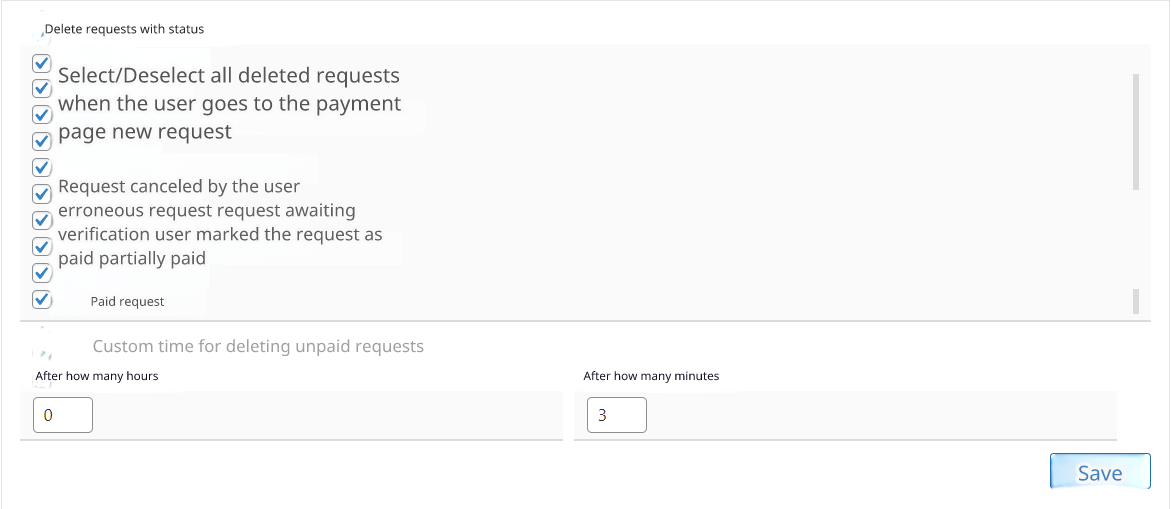Toggle the topmost Select/Deselect all checkbox
Viewport: 1171px width, 509px height.
[42, 63]
